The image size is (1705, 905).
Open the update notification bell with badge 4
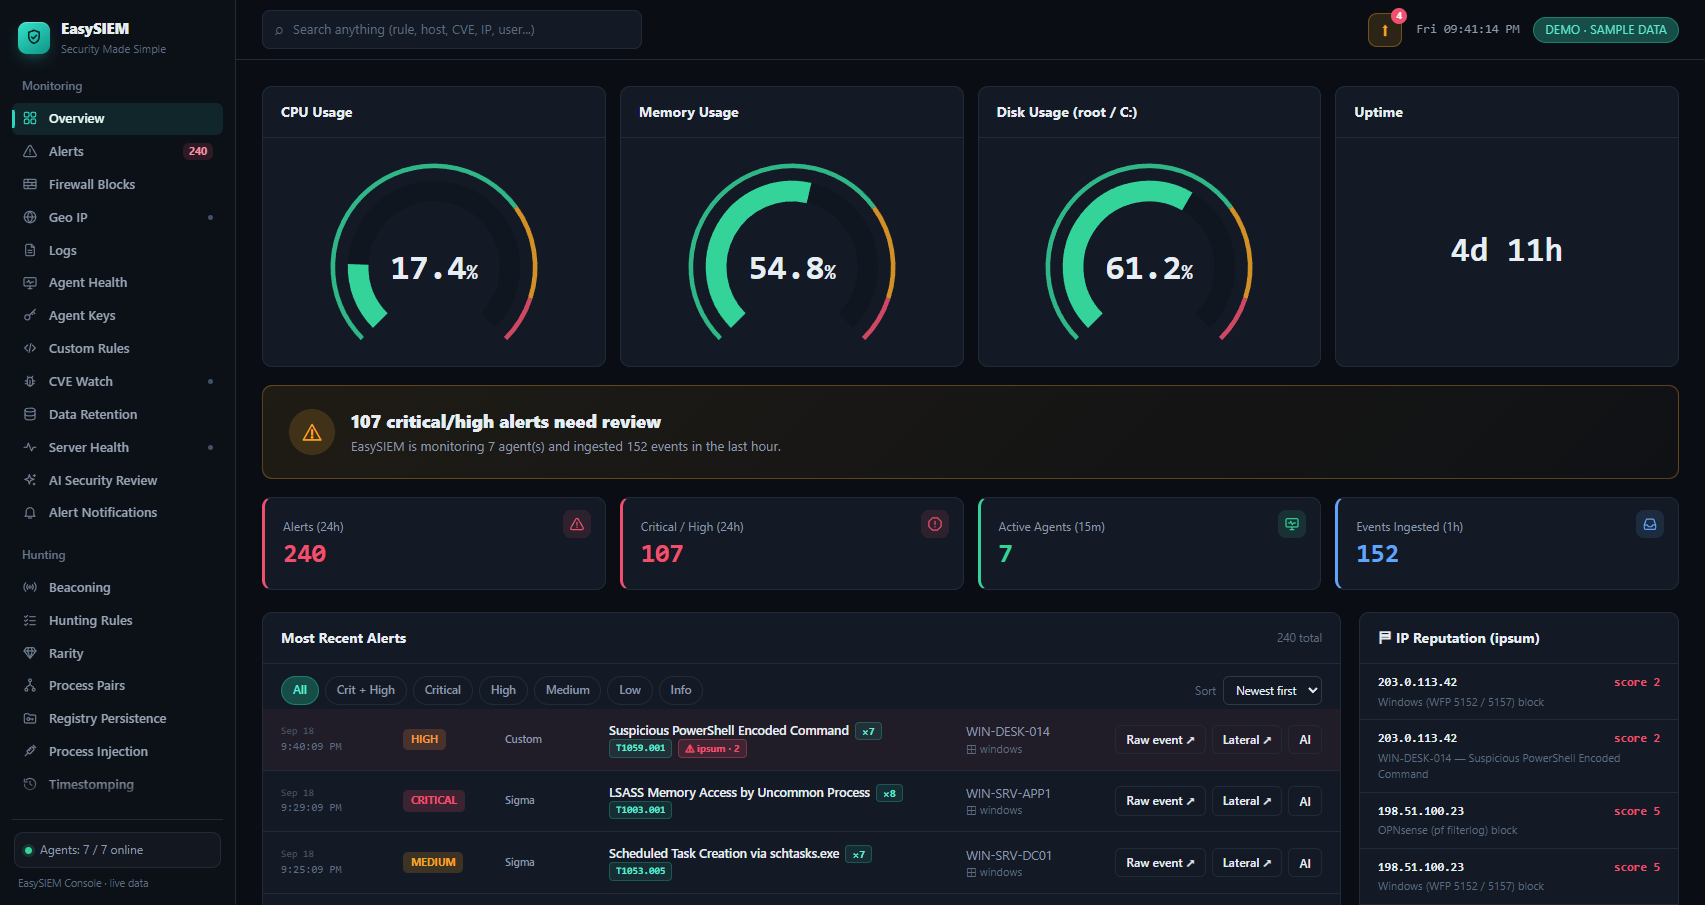tap(1385, 30)
